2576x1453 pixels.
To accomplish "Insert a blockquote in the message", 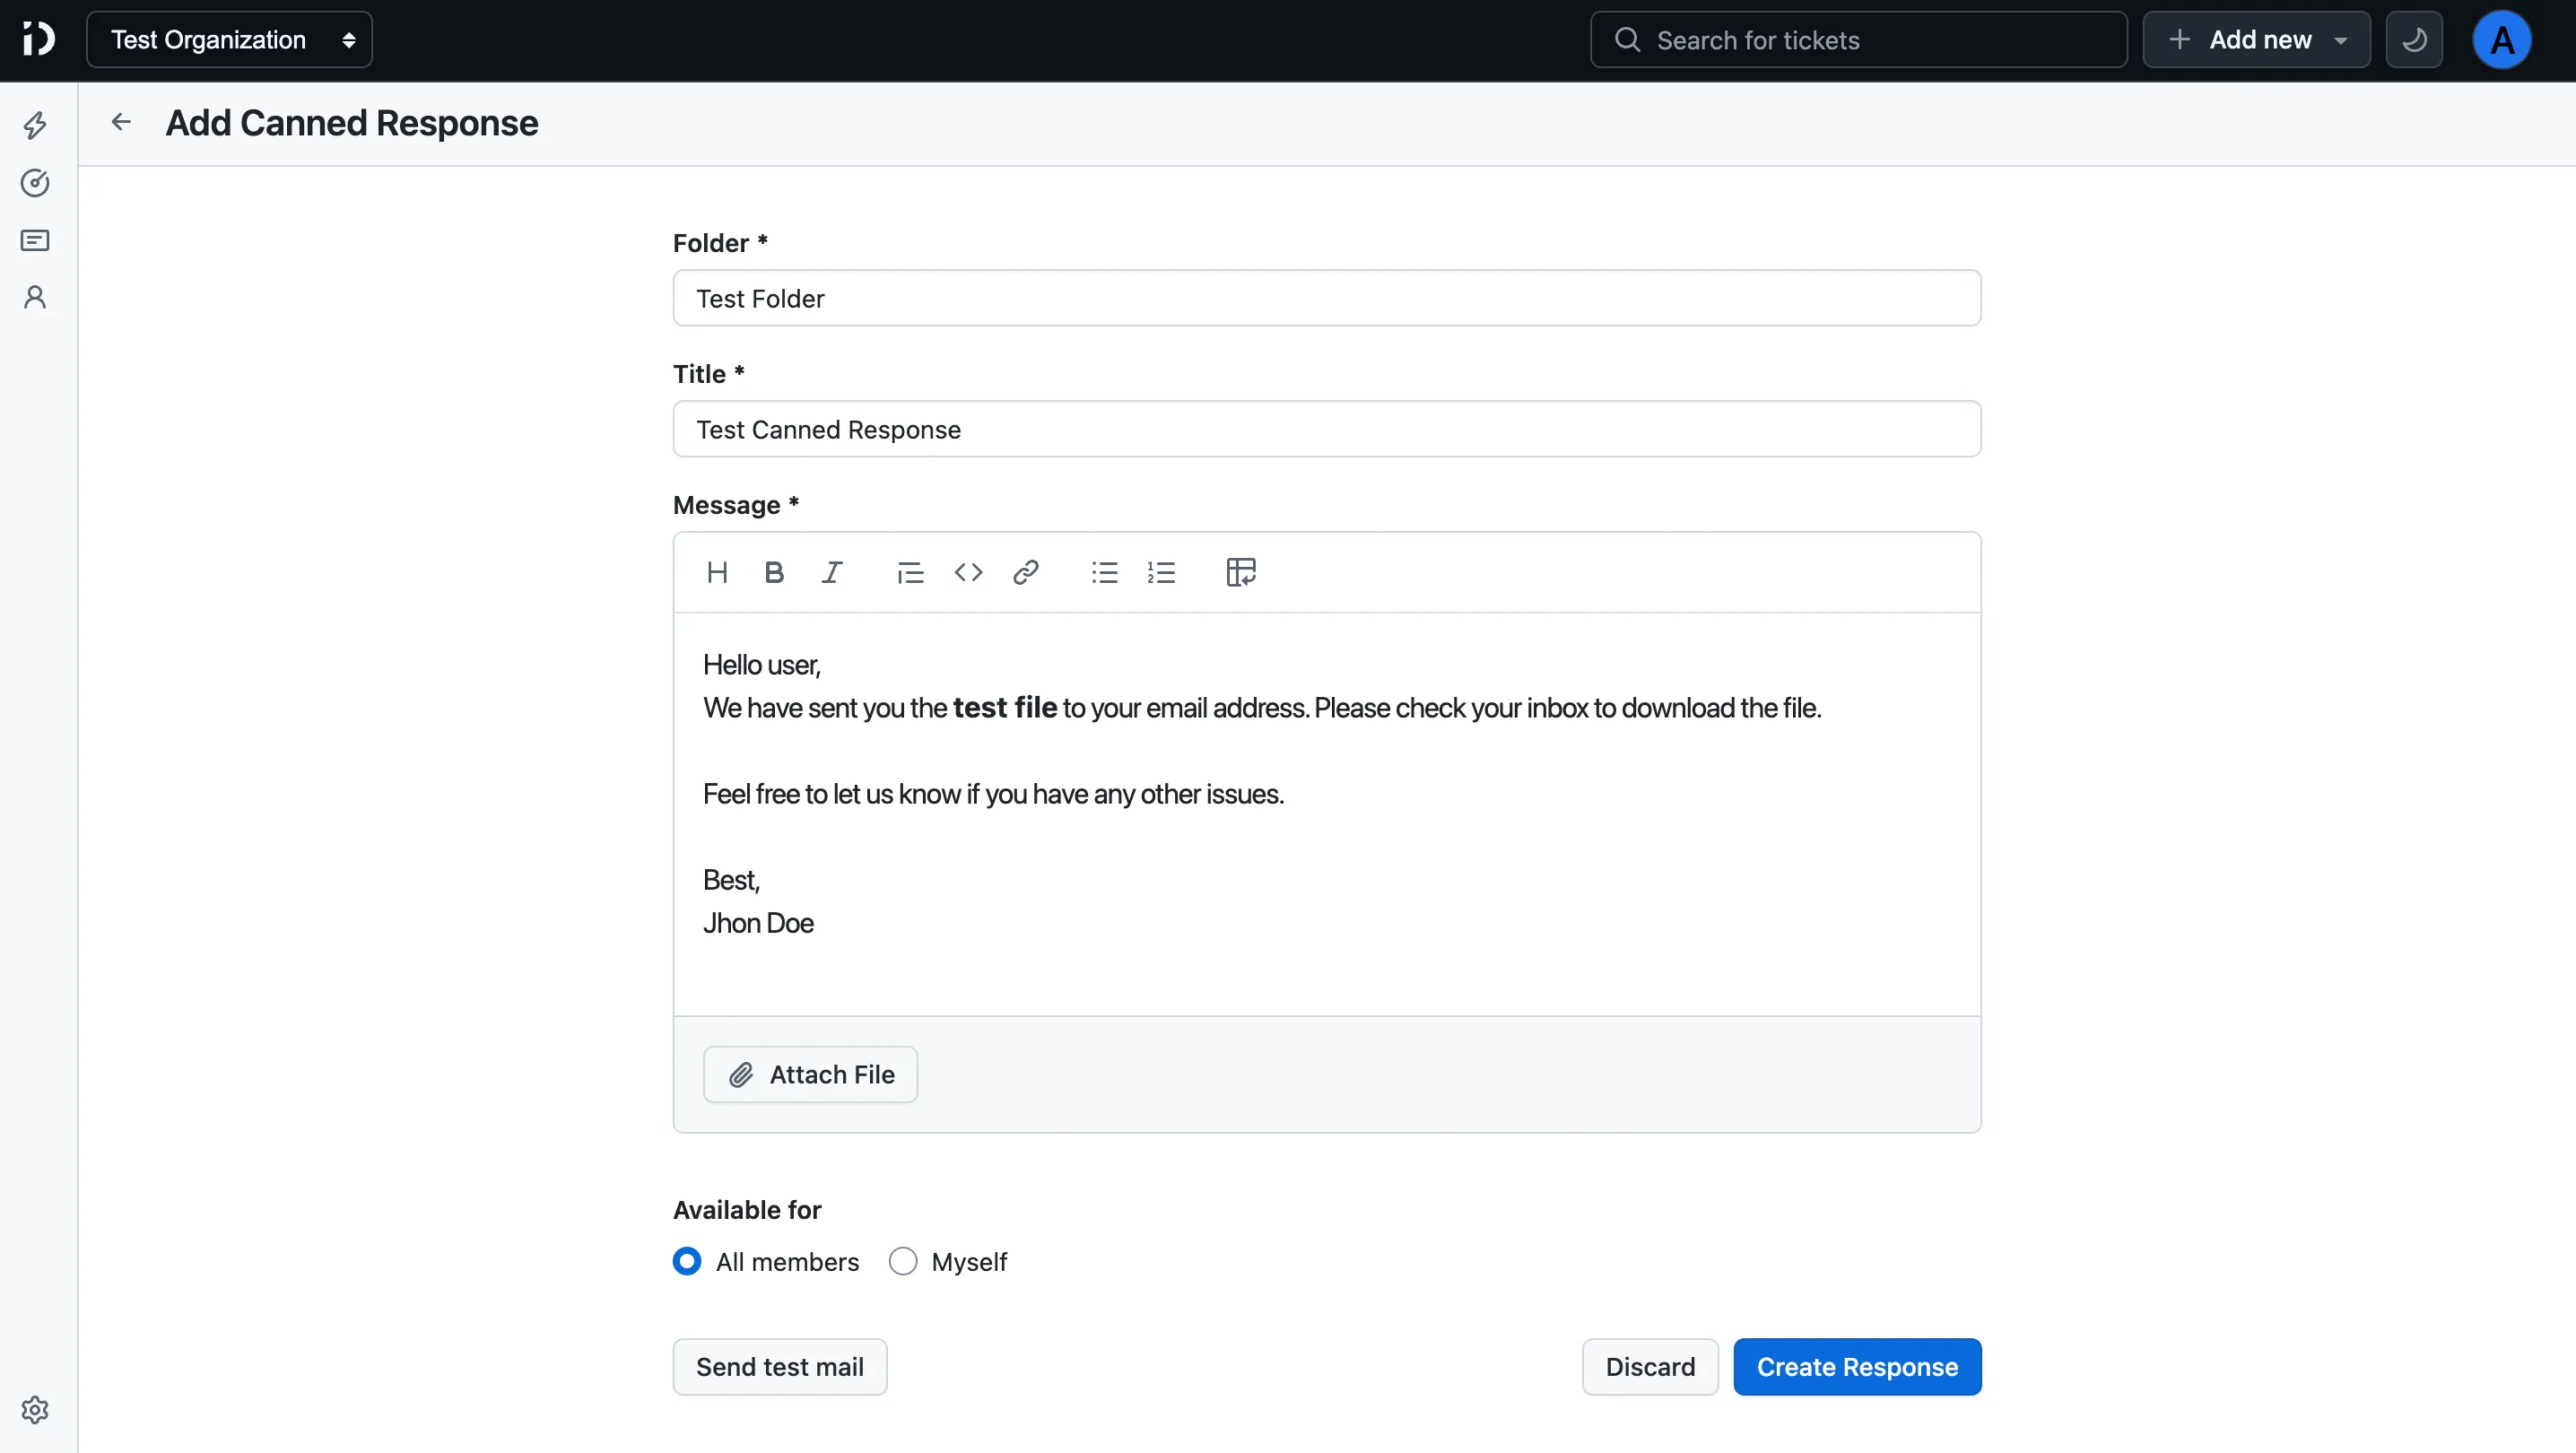I will click(909, 572).
